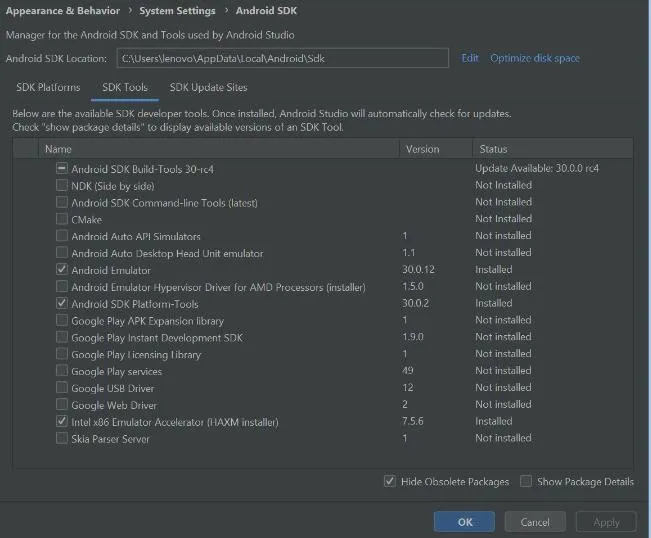Click version 1.1 of Desktop Head Unit emulator

point(409,252)
